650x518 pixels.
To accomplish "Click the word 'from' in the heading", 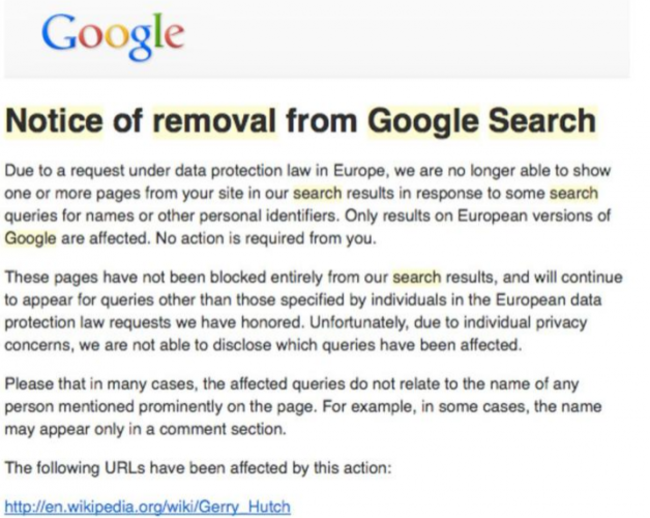I will click(x=322, y=121).
